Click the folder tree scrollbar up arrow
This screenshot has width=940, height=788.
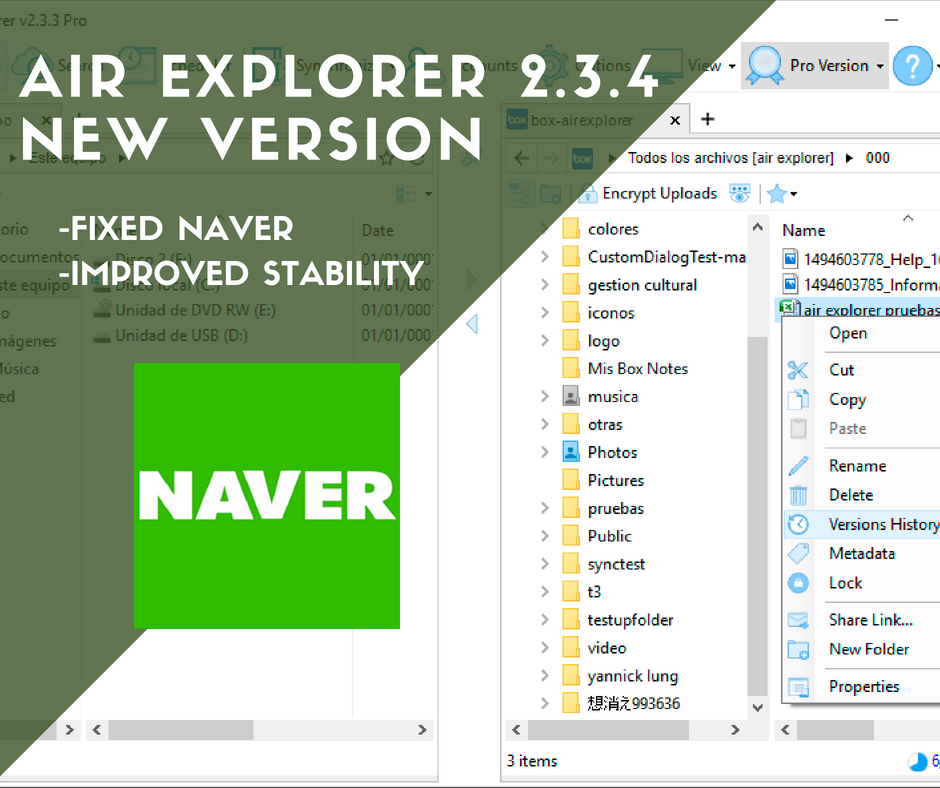[758, 227]
